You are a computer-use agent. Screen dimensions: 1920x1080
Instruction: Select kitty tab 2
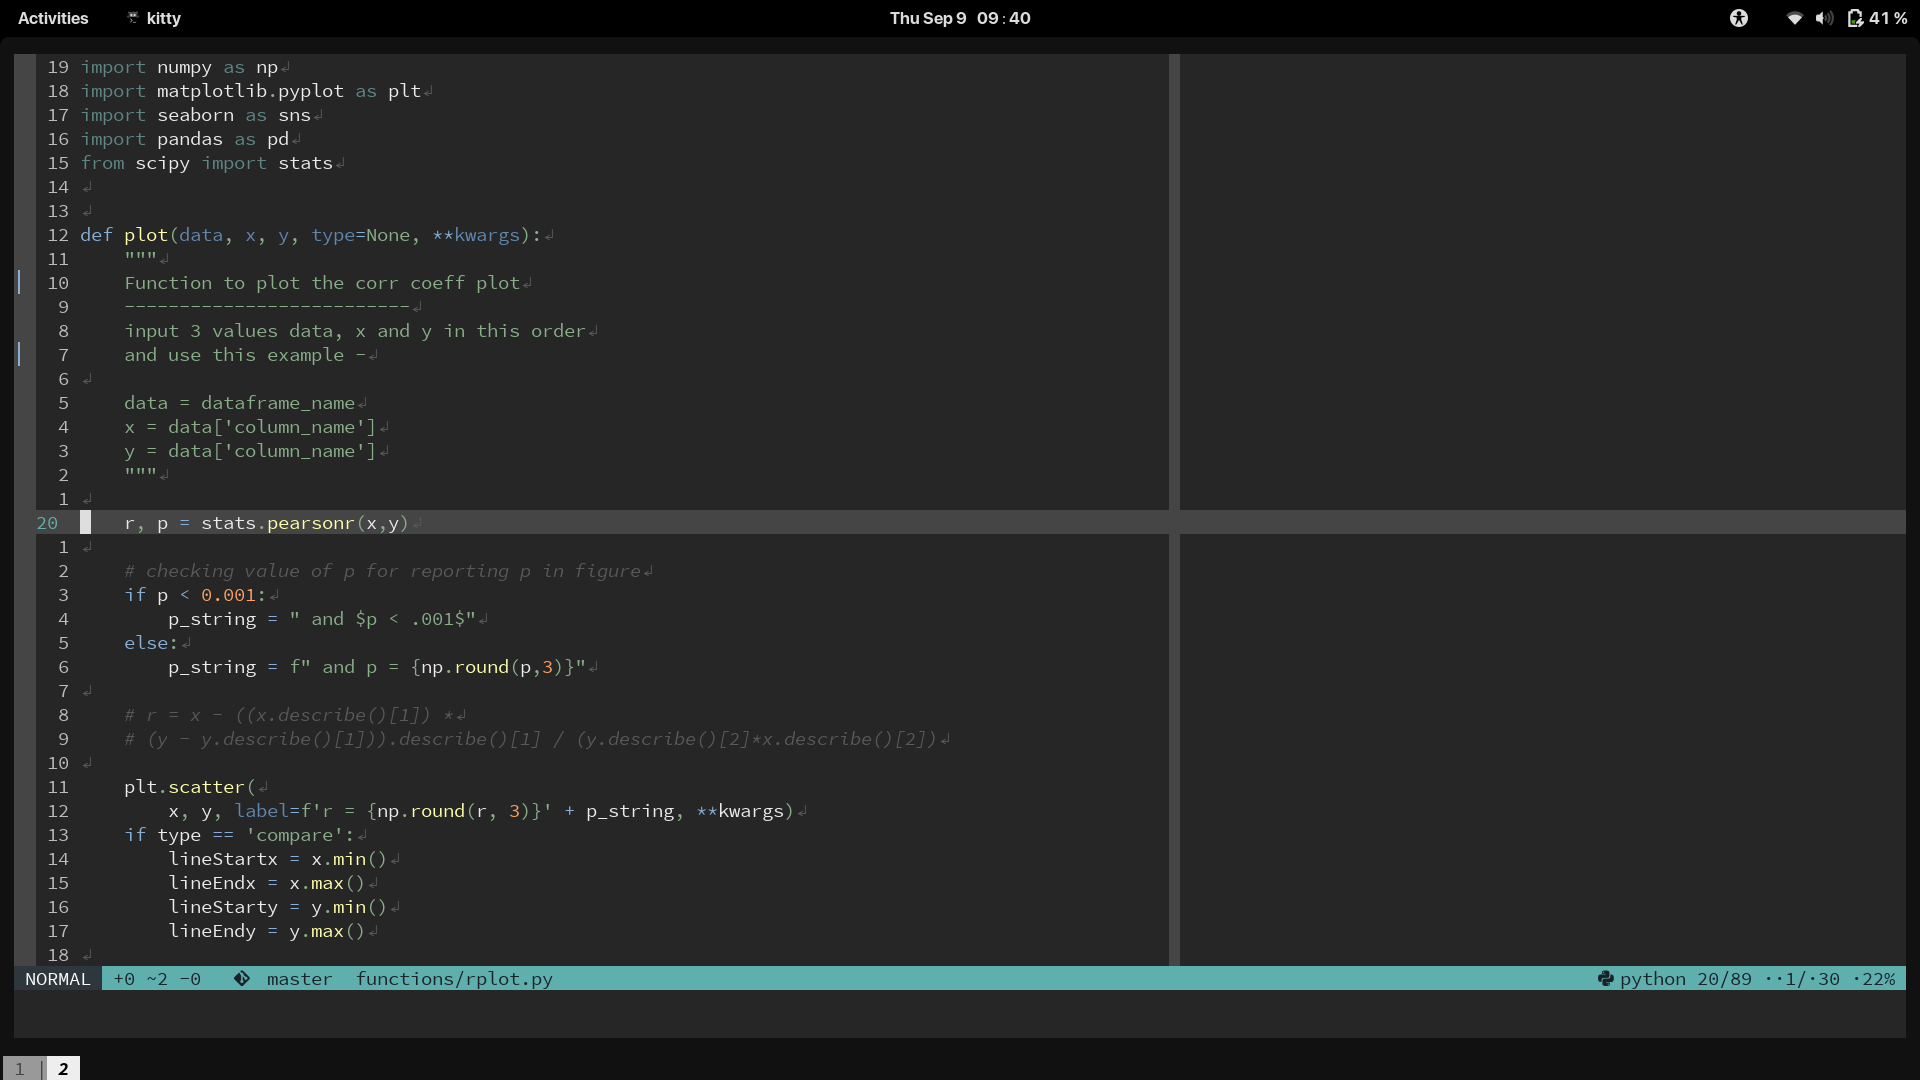[63, 1069]
